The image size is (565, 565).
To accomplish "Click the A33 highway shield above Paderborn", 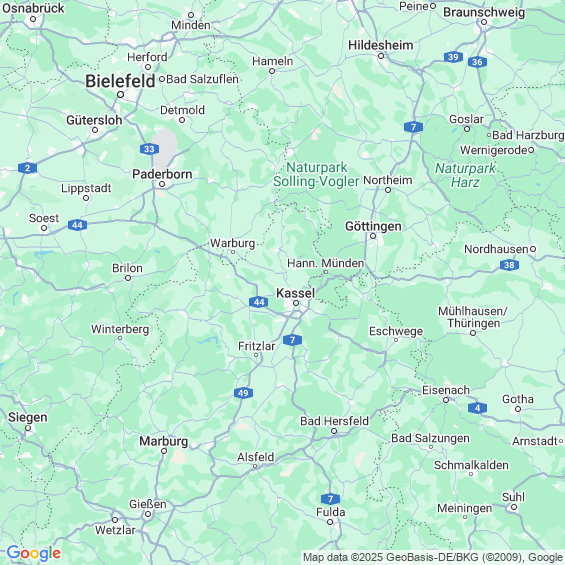I will [149, 149].
